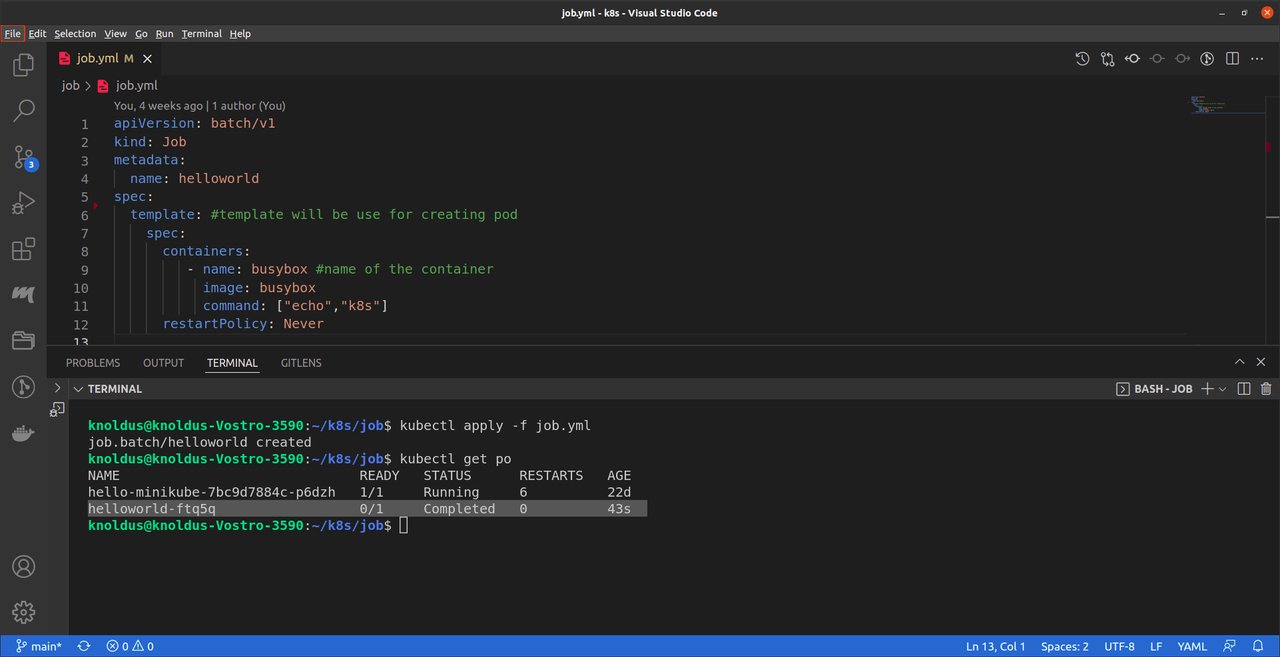Click Ln 13, Col 1 cursor position

click(x=996, y=646)
